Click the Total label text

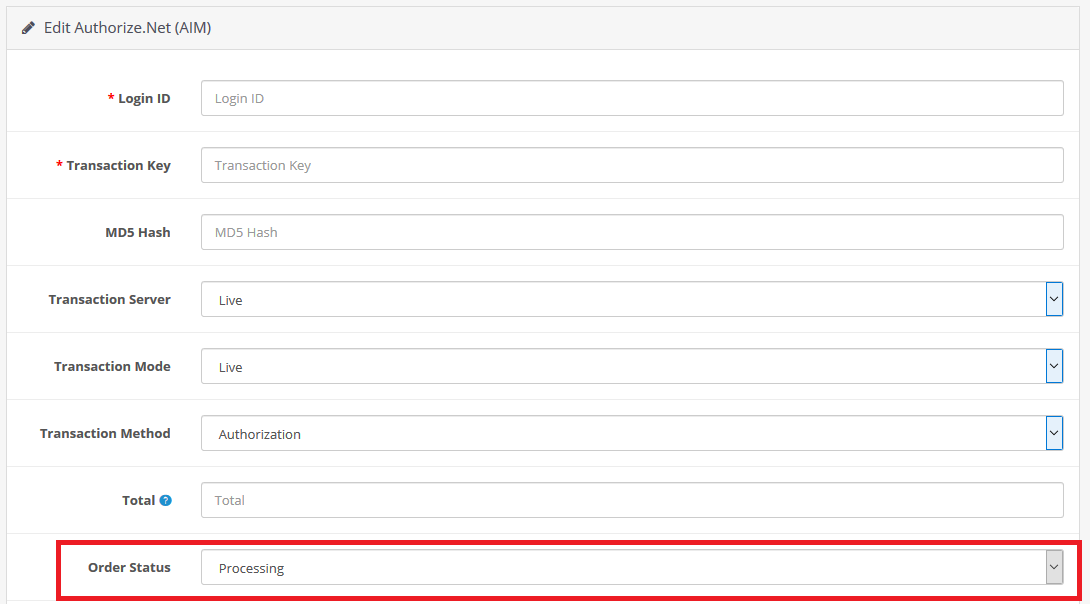point(138,500)
